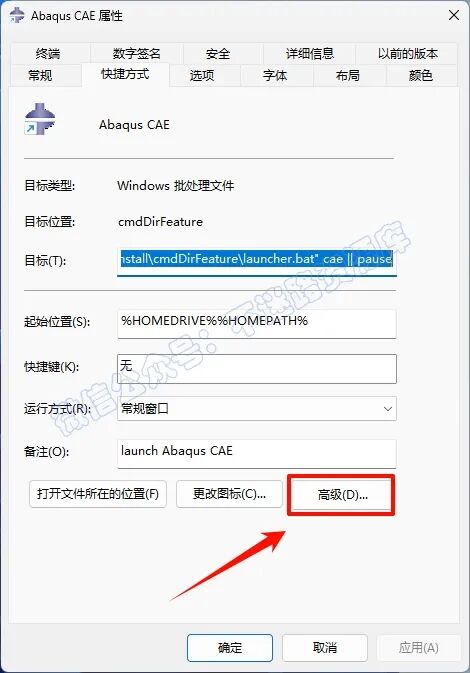Open the 数字签名 tab
Image resolution: width=470 pixels, height=673 pixels.
tap(136, 54)
